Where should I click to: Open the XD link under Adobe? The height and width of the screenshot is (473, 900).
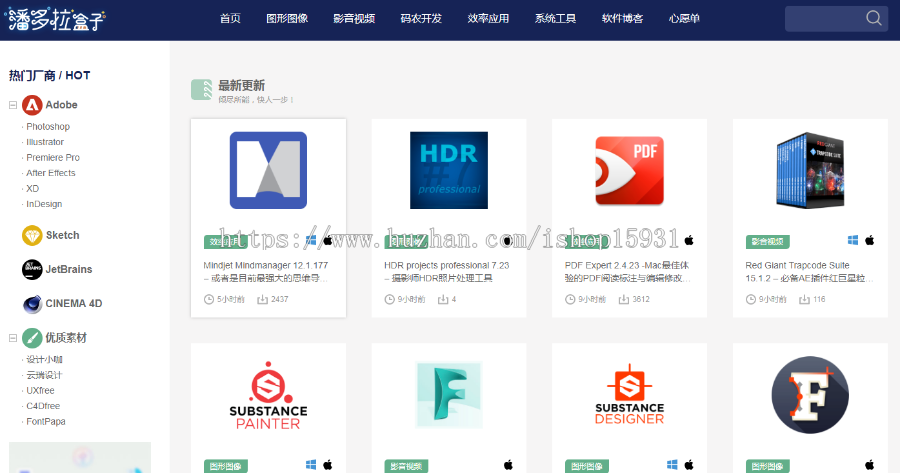(x=33, y=189)
